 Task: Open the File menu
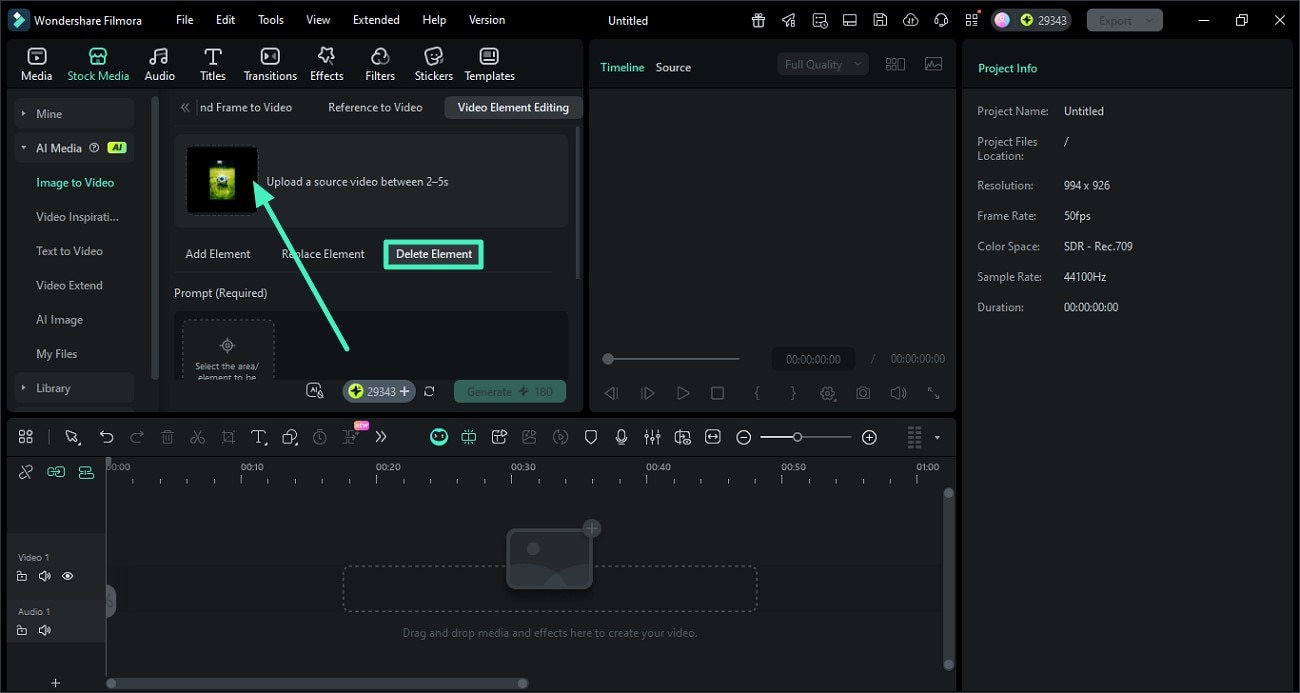[x=185, y=20]
